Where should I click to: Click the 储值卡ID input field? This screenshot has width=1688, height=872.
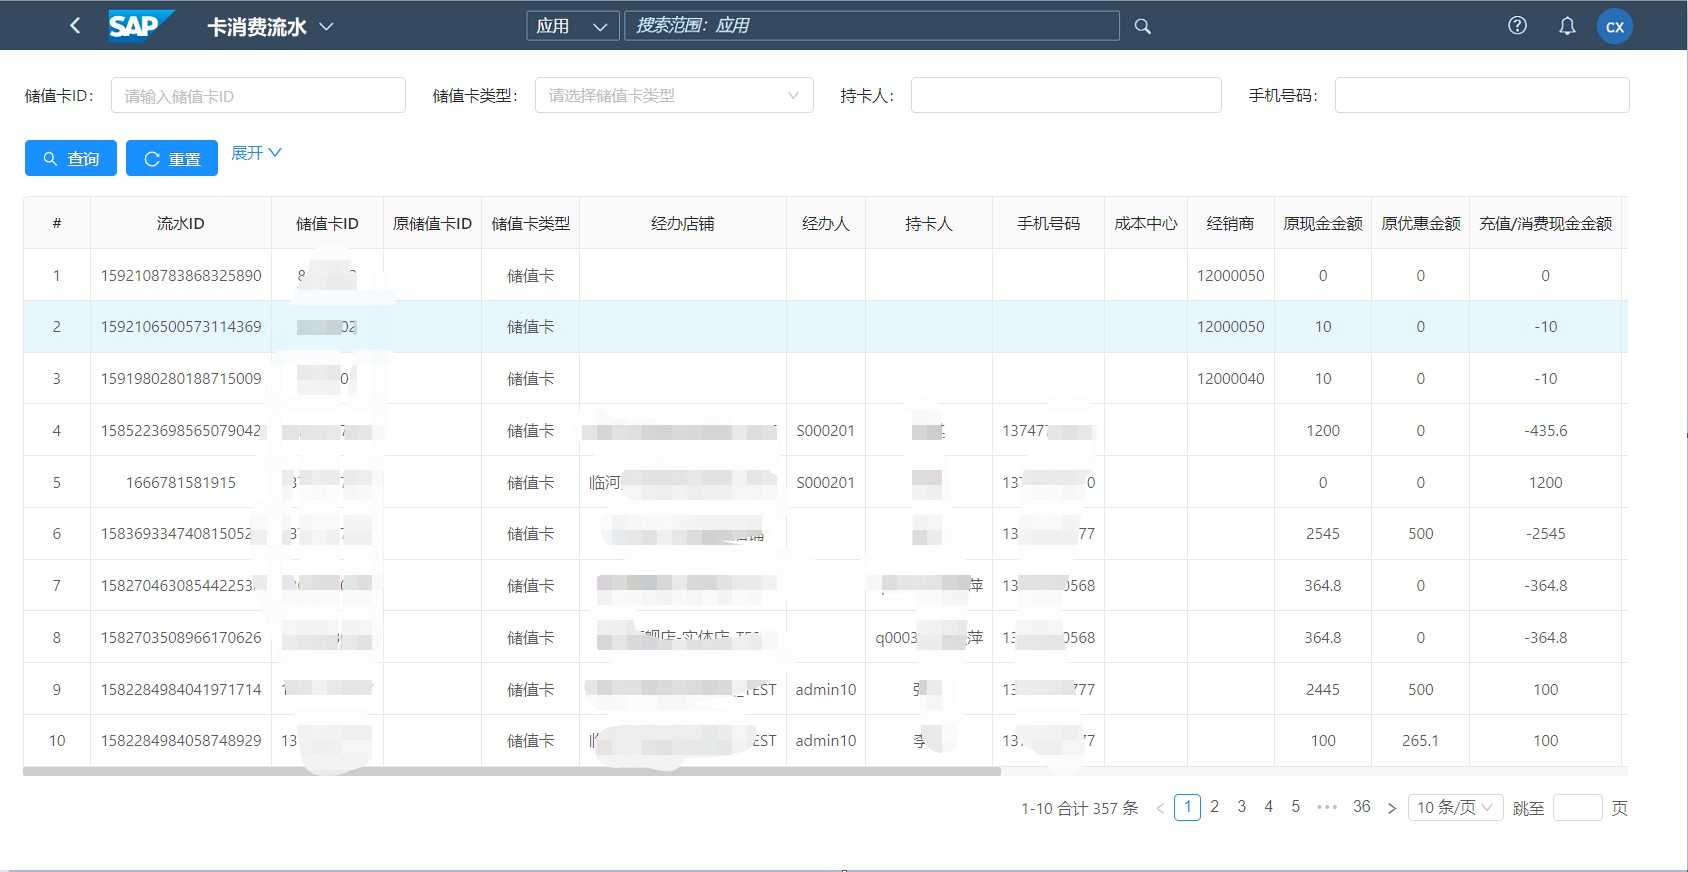(258, 96)
